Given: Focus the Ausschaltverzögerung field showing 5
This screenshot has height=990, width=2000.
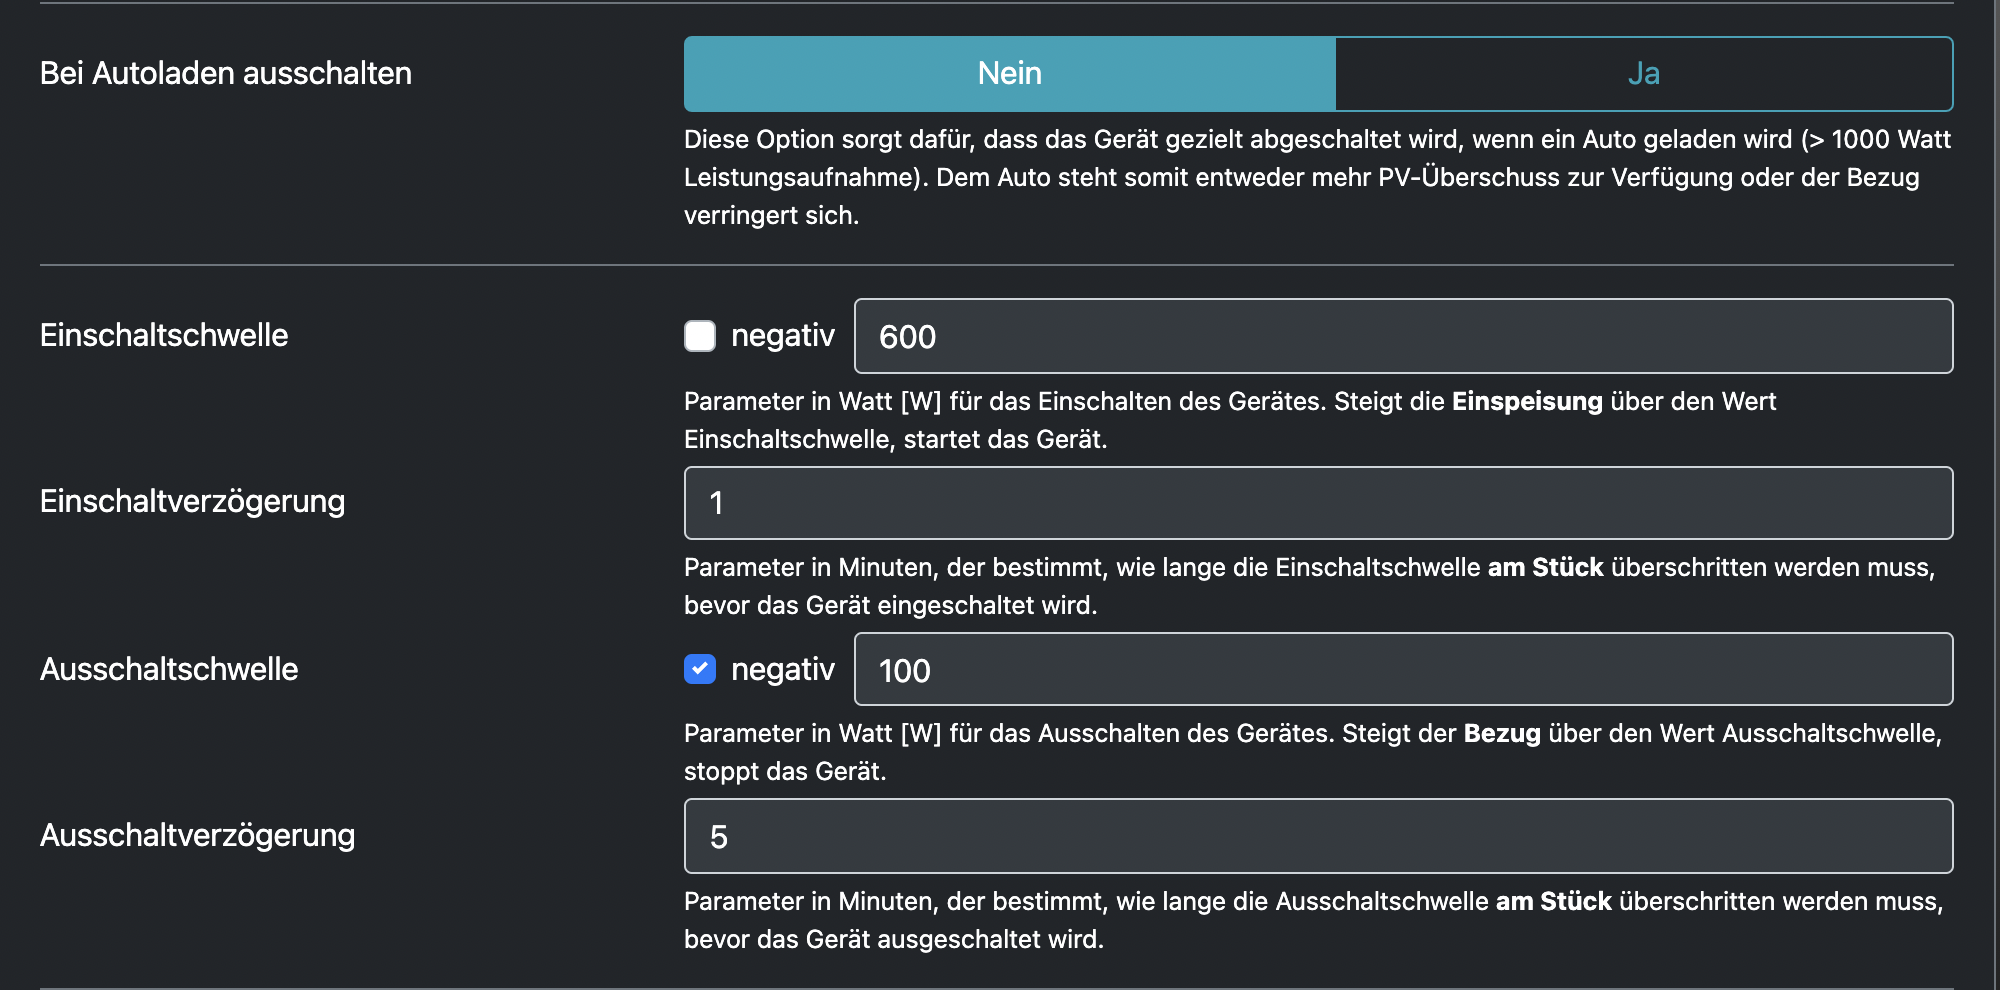Looking at the screenshot, I should [x=1318, y=836].
